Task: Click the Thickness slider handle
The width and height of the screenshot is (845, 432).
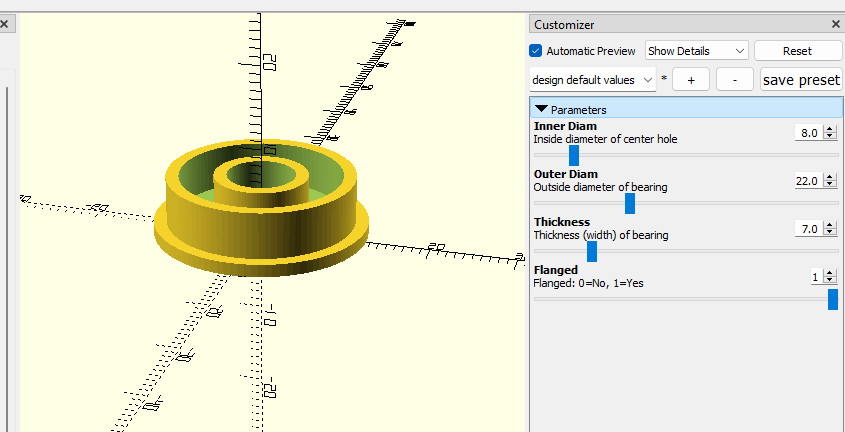Action: tap(592, 252)
